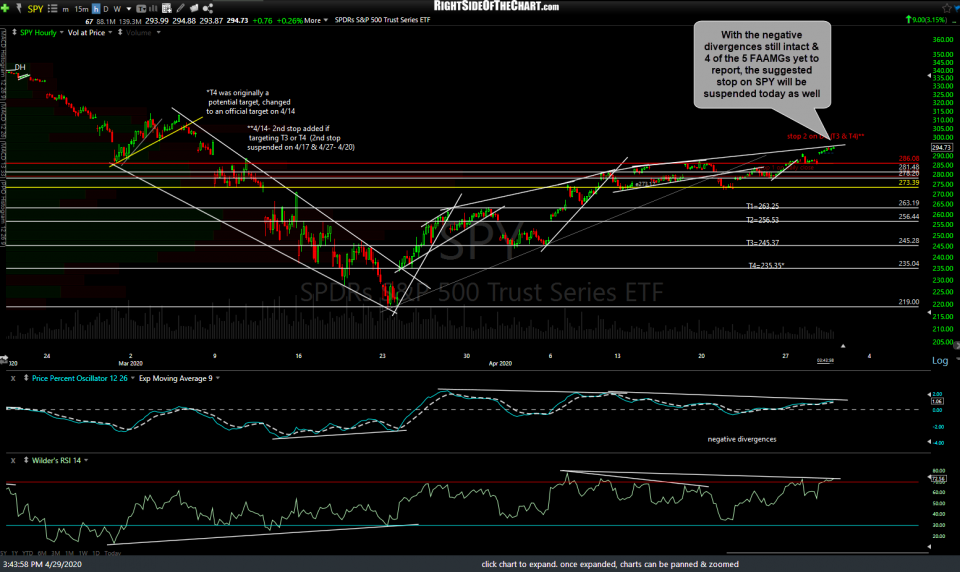
Task: Click the 294.73 current price marker
Action: tap(941, 147)
